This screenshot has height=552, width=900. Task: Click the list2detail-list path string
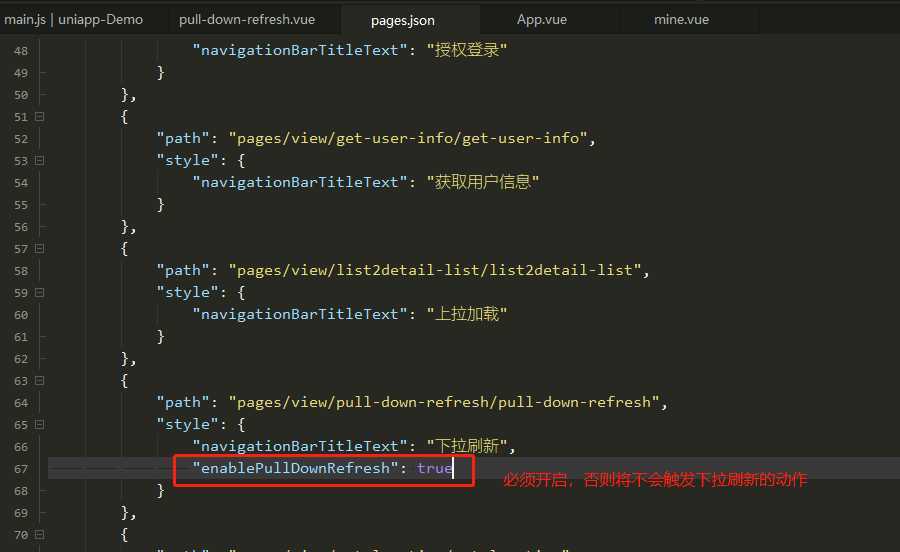[435, 270]
